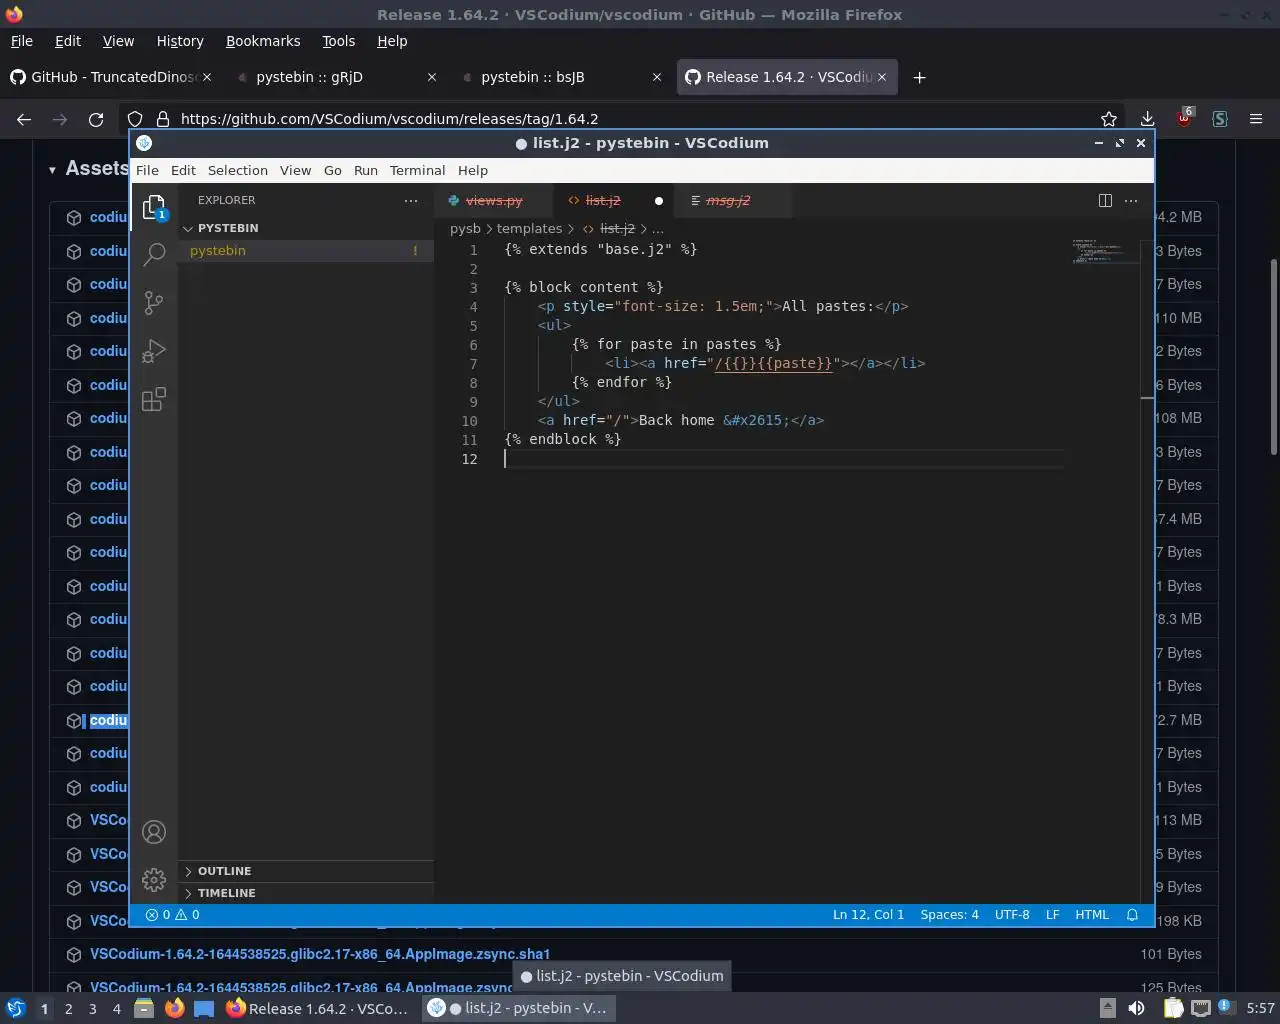Image resolution: width=1280 pixels, height=1024 pixels.
Task: Click the templates breadcrumb in the editor
Action: (529, 229)
